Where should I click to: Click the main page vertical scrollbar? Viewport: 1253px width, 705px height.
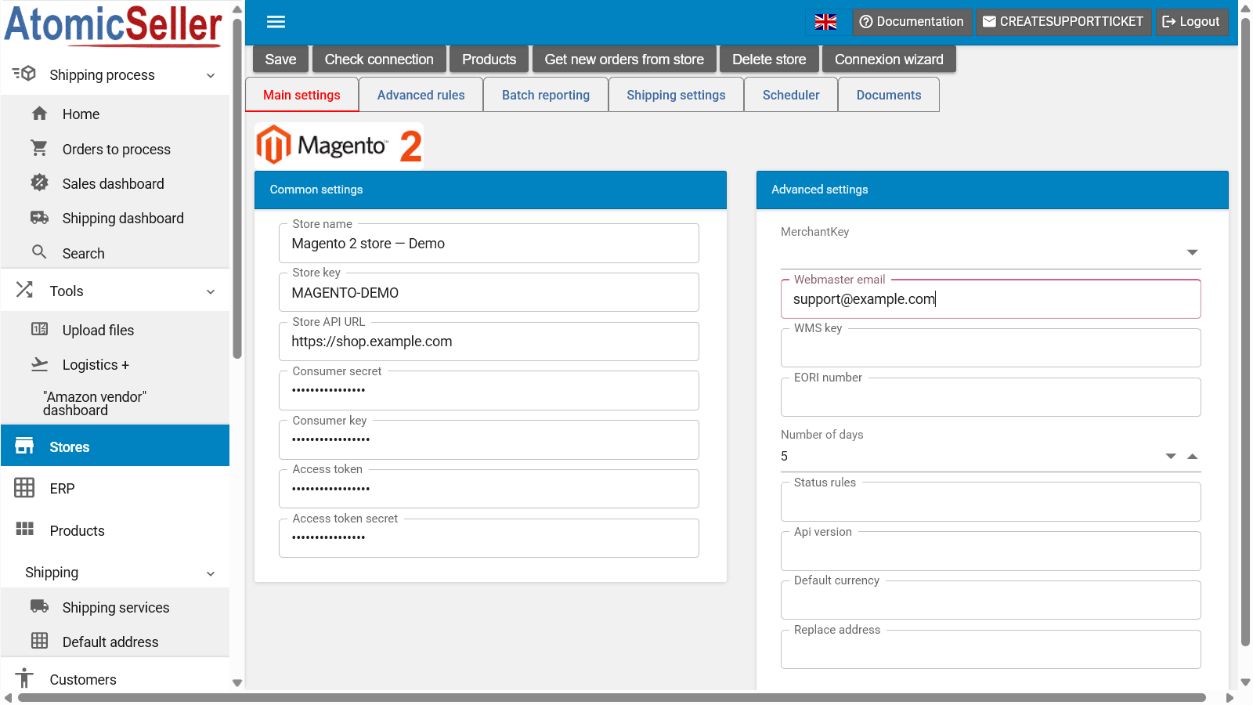click(1245, 330)
